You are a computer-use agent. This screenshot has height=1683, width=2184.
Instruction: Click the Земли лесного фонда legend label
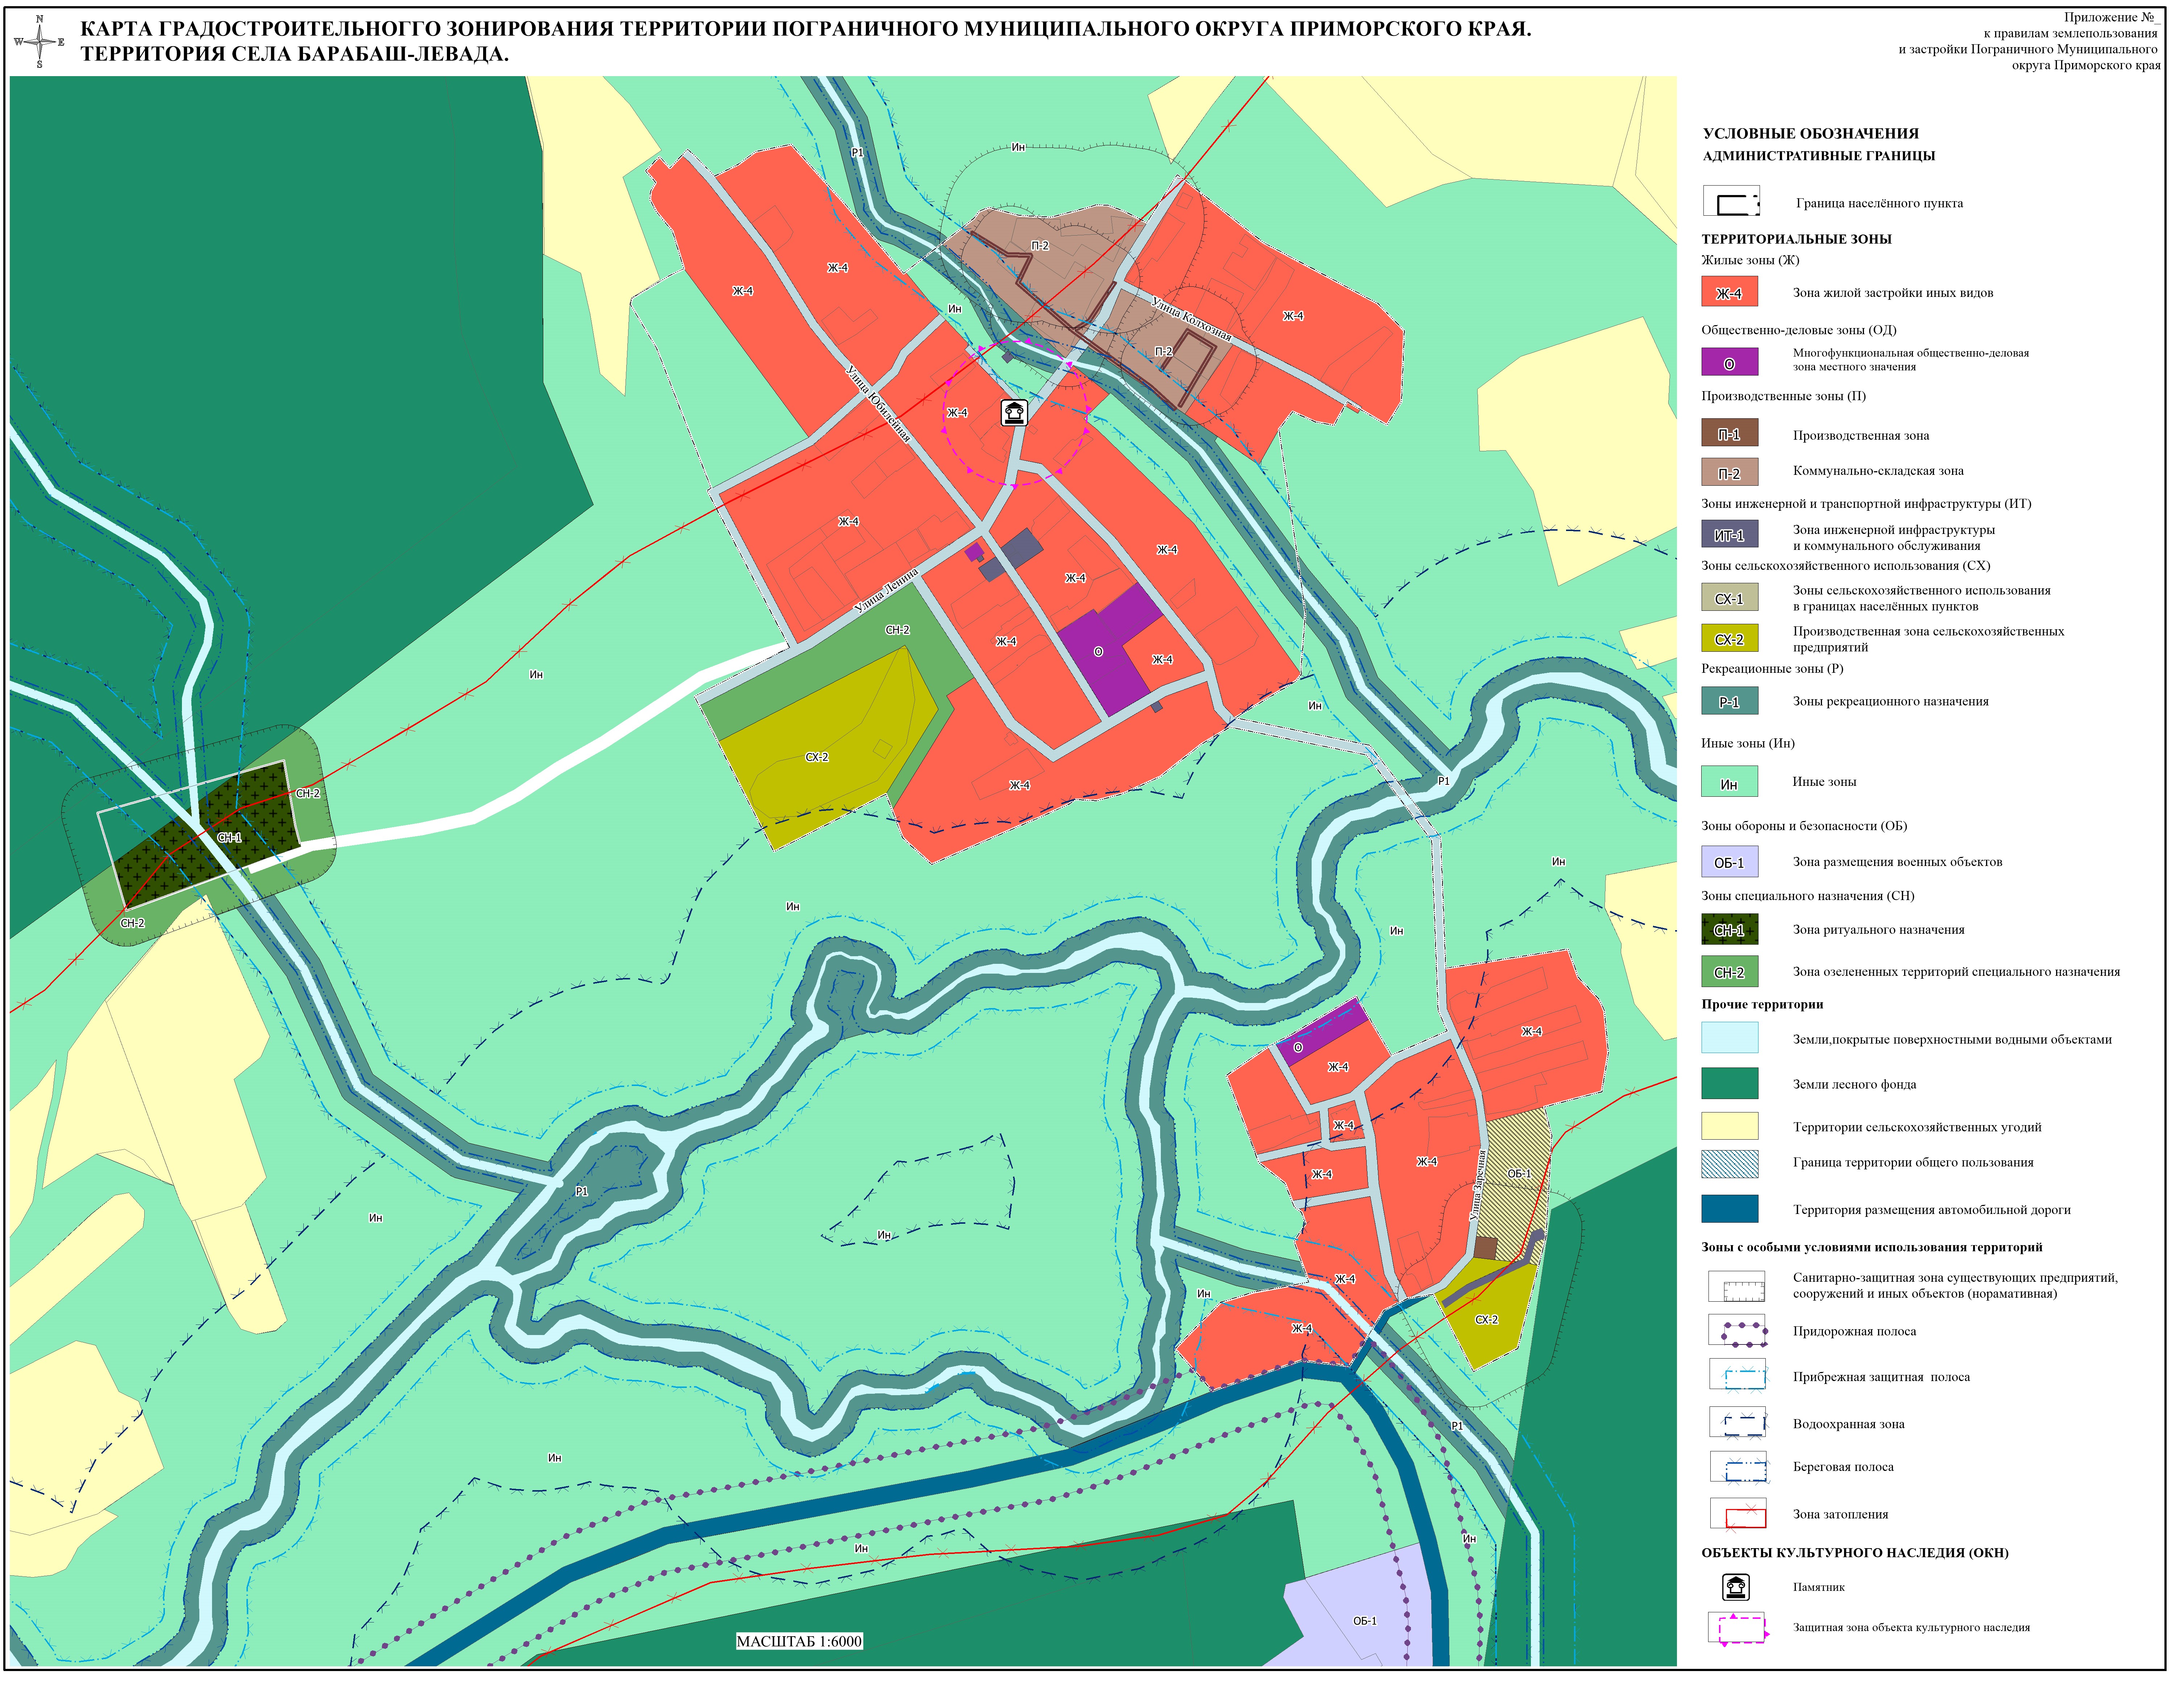tap(1855, 1084)
